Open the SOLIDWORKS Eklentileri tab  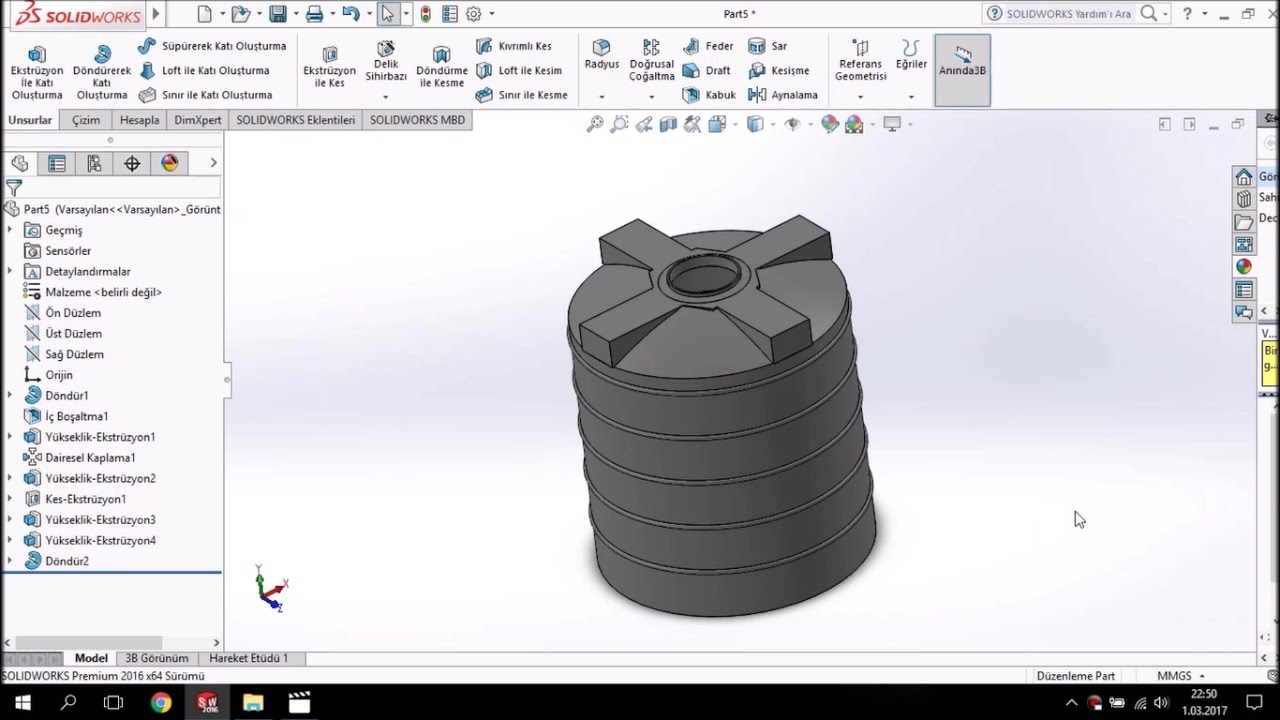click(x=296, y=120)
